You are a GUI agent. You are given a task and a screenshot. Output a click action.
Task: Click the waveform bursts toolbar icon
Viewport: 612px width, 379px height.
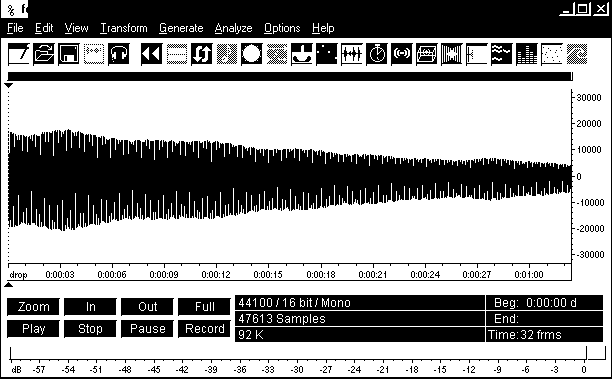coord(352,54)
